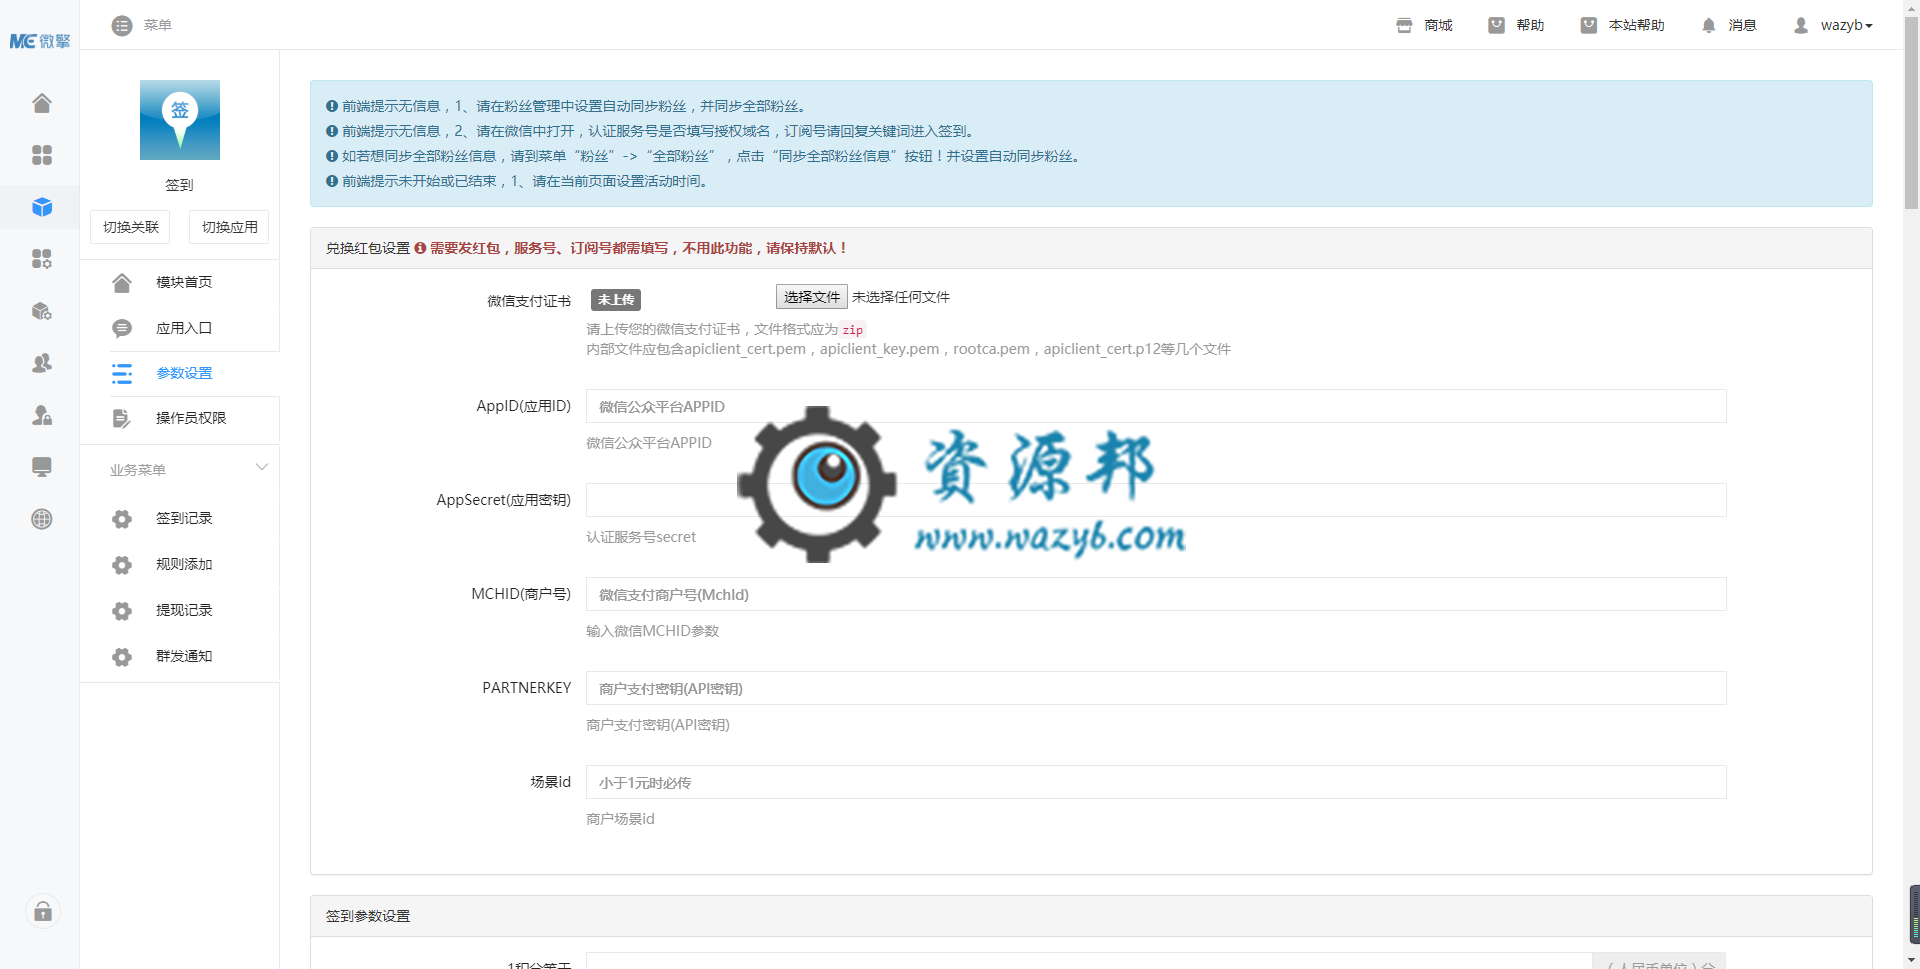The image size is (1920, 969).
Task: Click the globe icon in left rail
Action: pyautogui.click(x=41, y=519)
